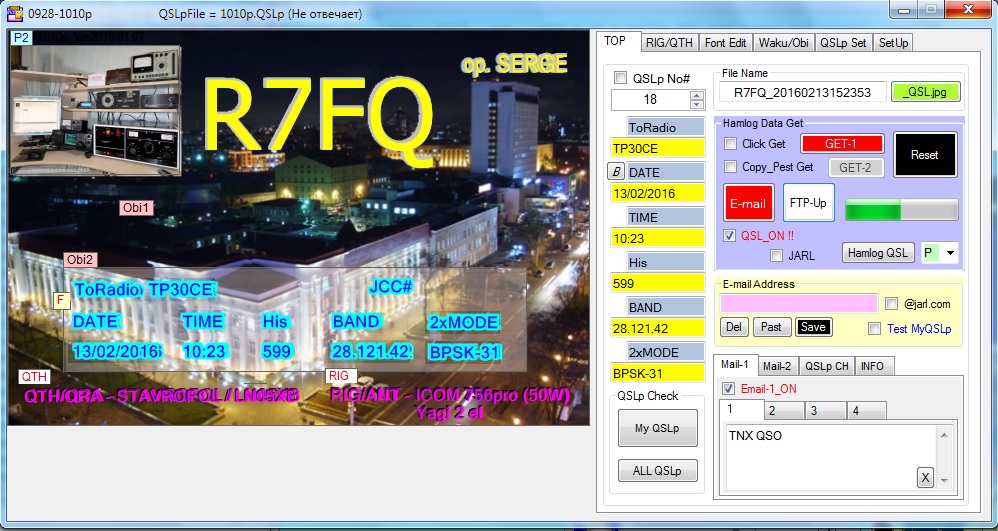Click the X button in message box
Image resolution: width=998 pixels, height=531 pixels.
click(x=925, y=478)
